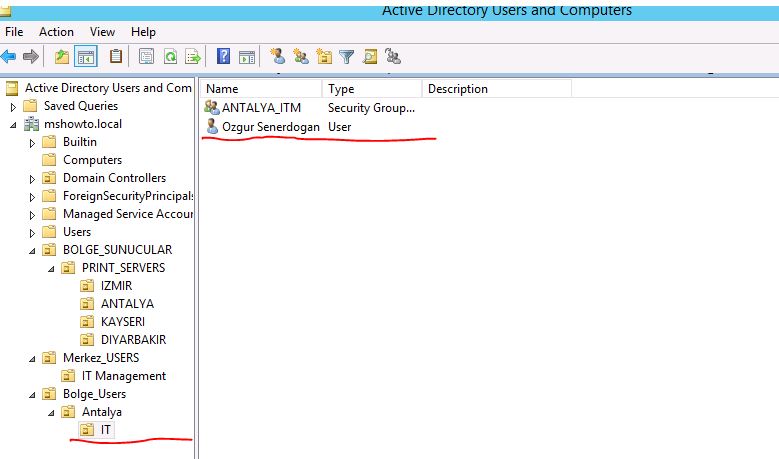Expand the Domain Controllers node
This screenshot has height=459, width=779.
click(32, 179)
